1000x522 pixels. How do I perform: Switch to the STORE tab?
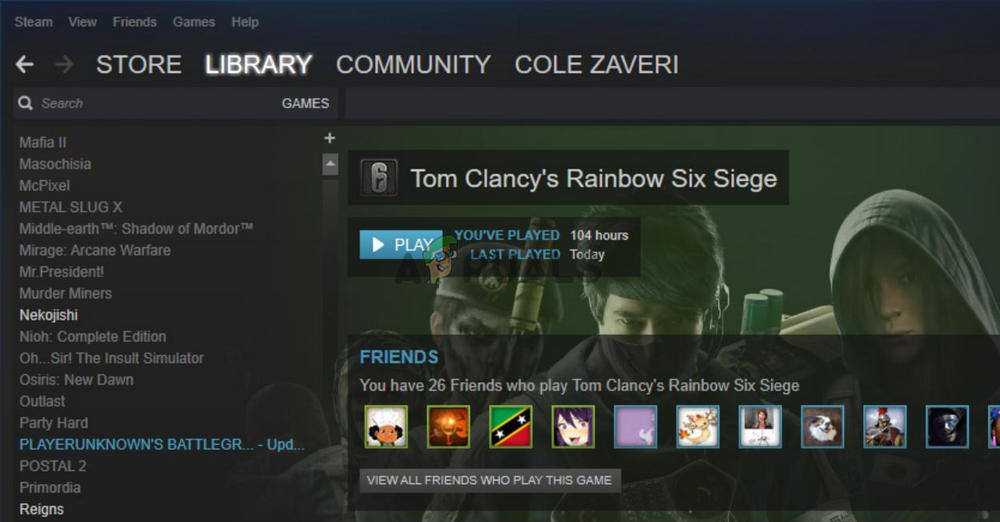139,64
